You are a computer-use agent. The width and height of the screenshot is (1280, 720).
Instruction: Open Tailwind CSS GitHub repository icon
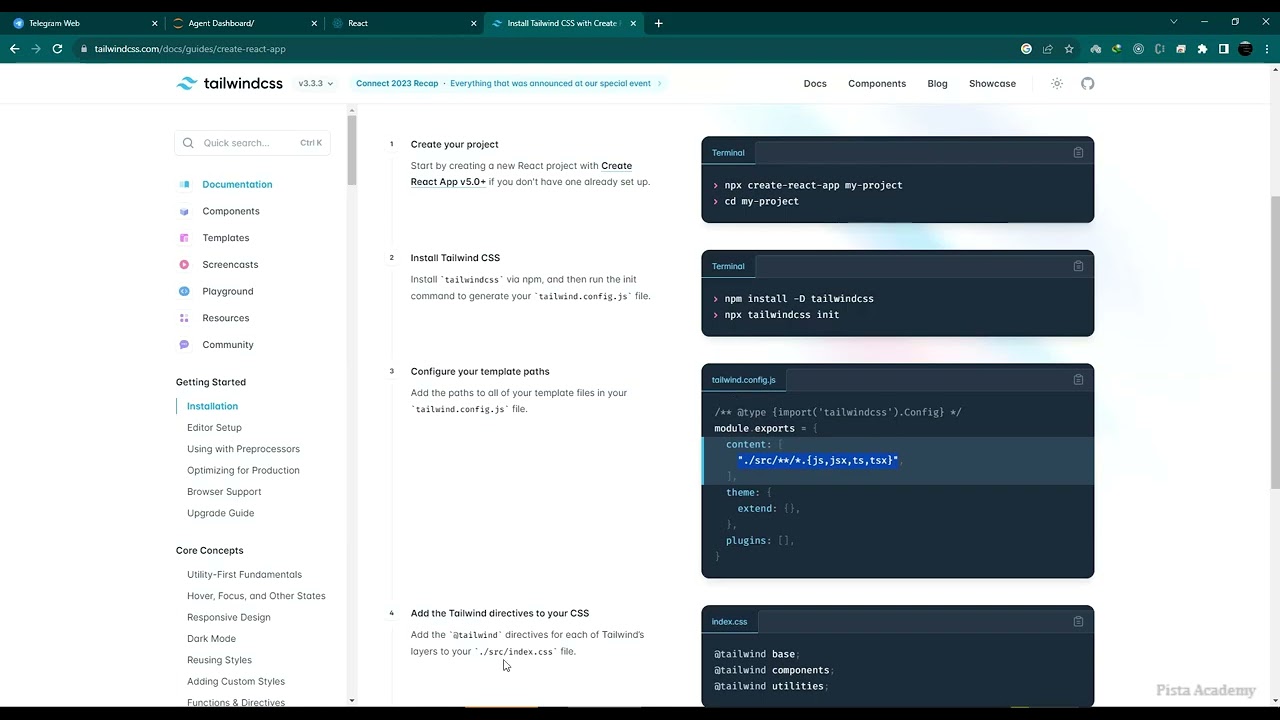(1088, 84)
